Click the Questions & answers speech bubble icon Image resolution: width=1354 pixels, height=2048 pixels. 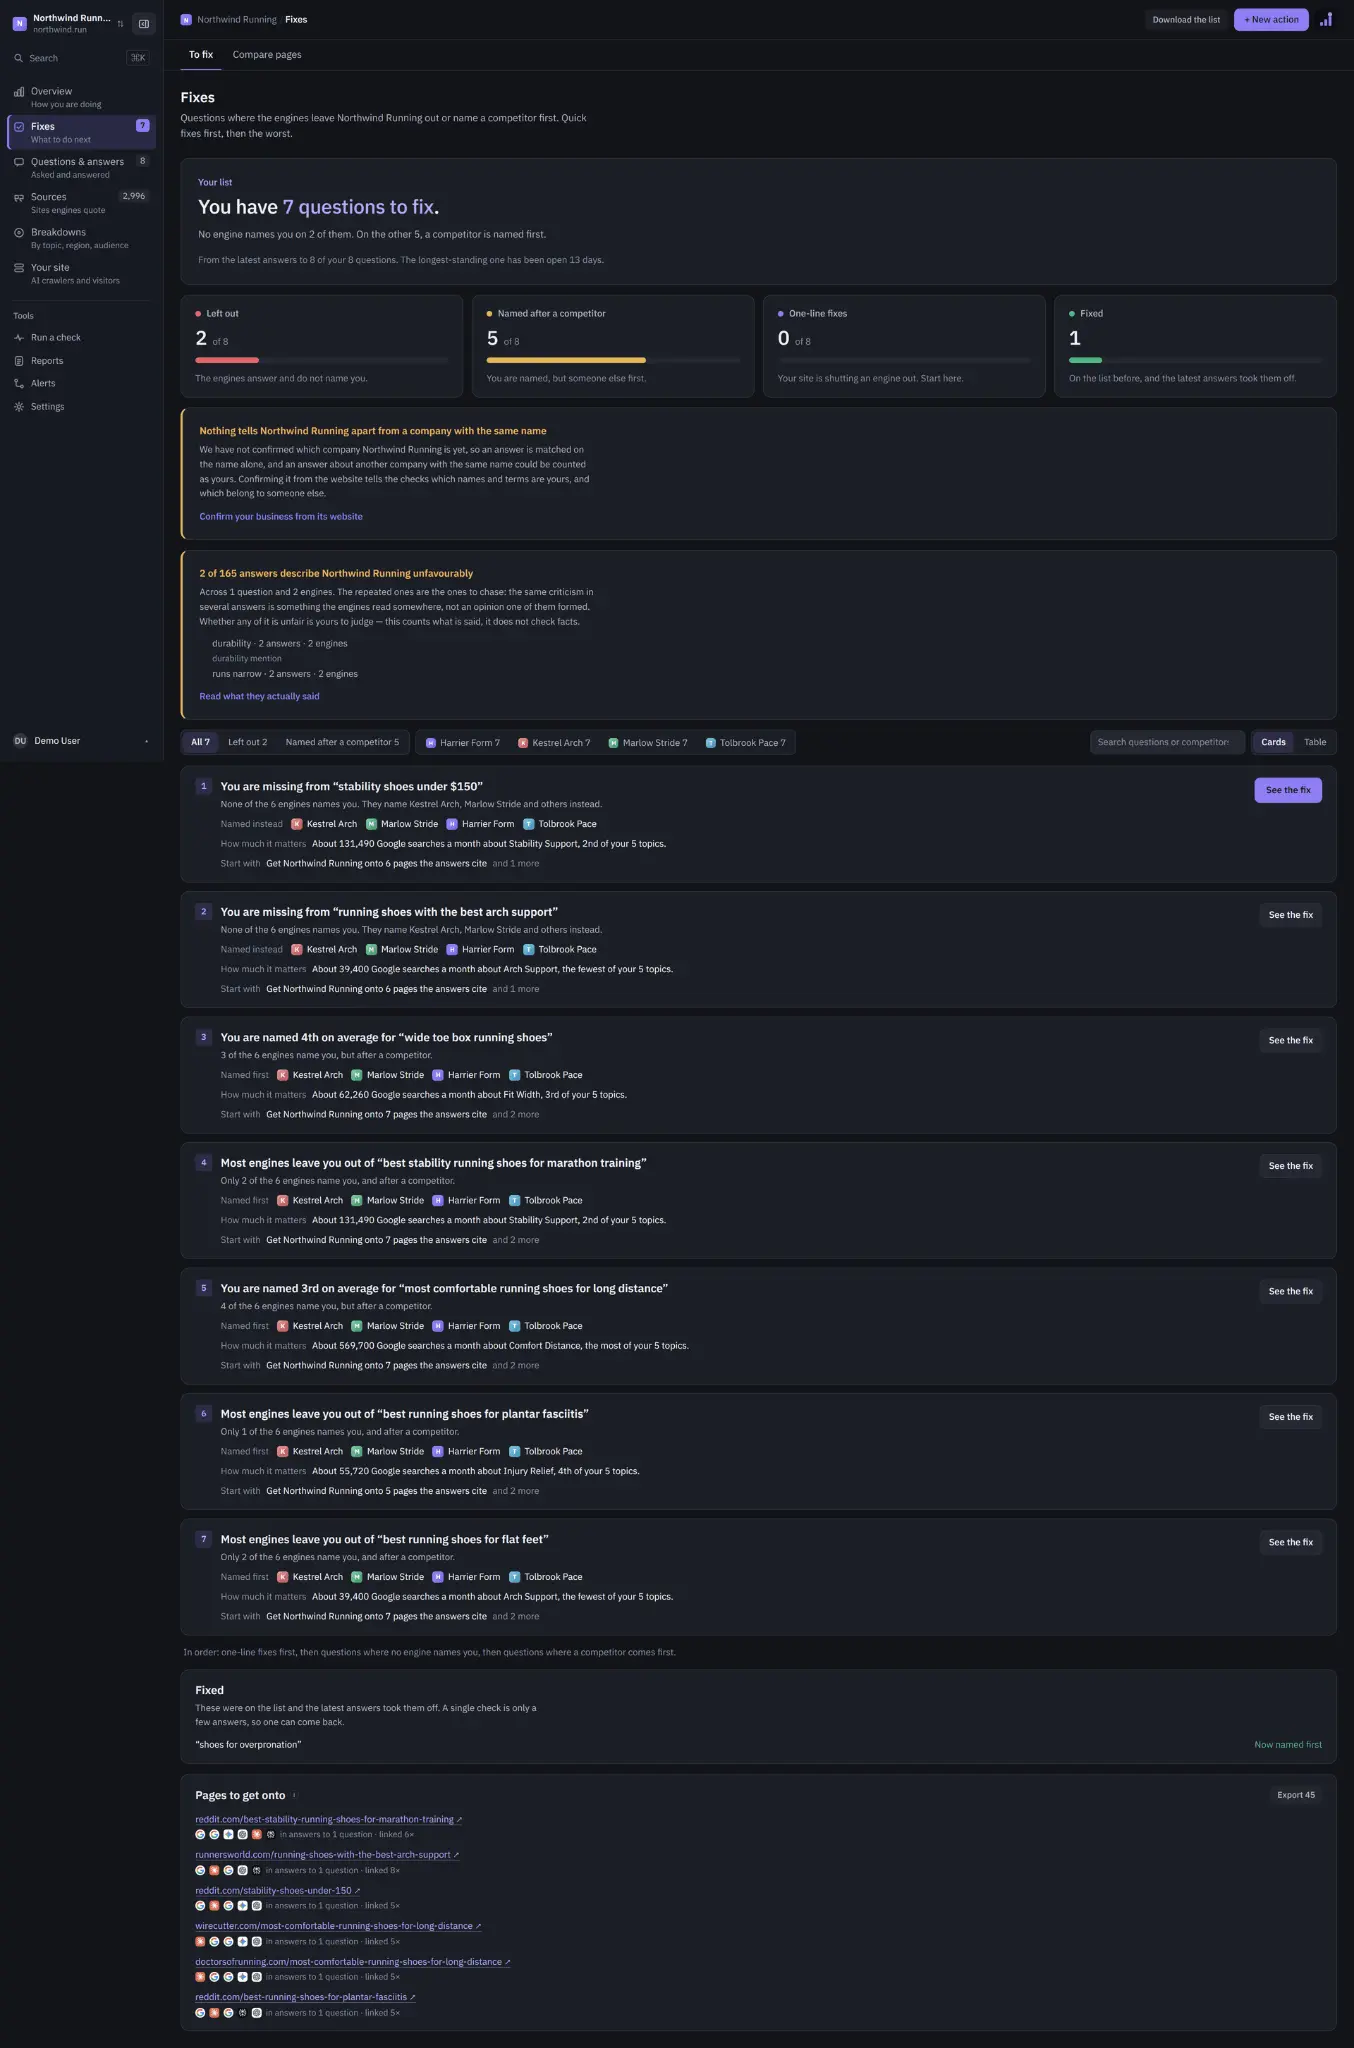19,162
